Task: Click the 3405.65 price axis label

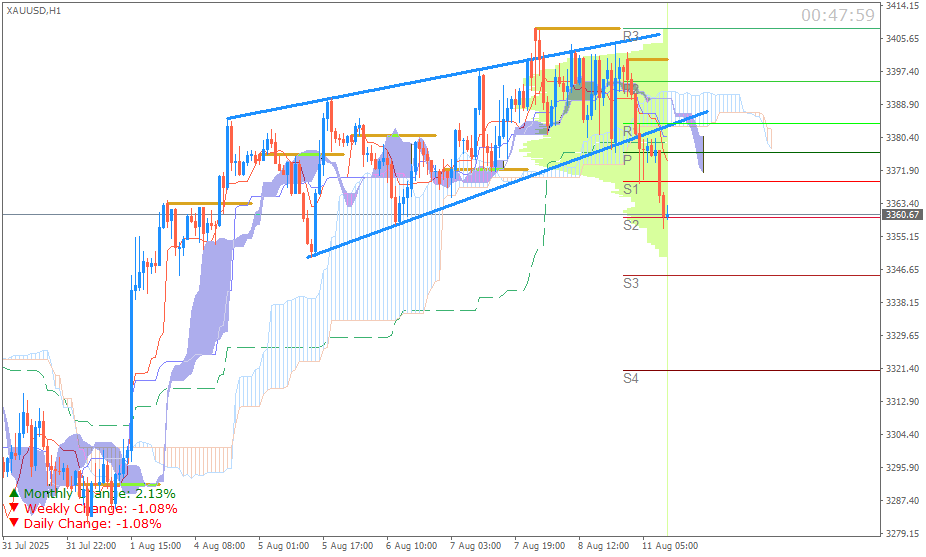Action: point(902,38)
